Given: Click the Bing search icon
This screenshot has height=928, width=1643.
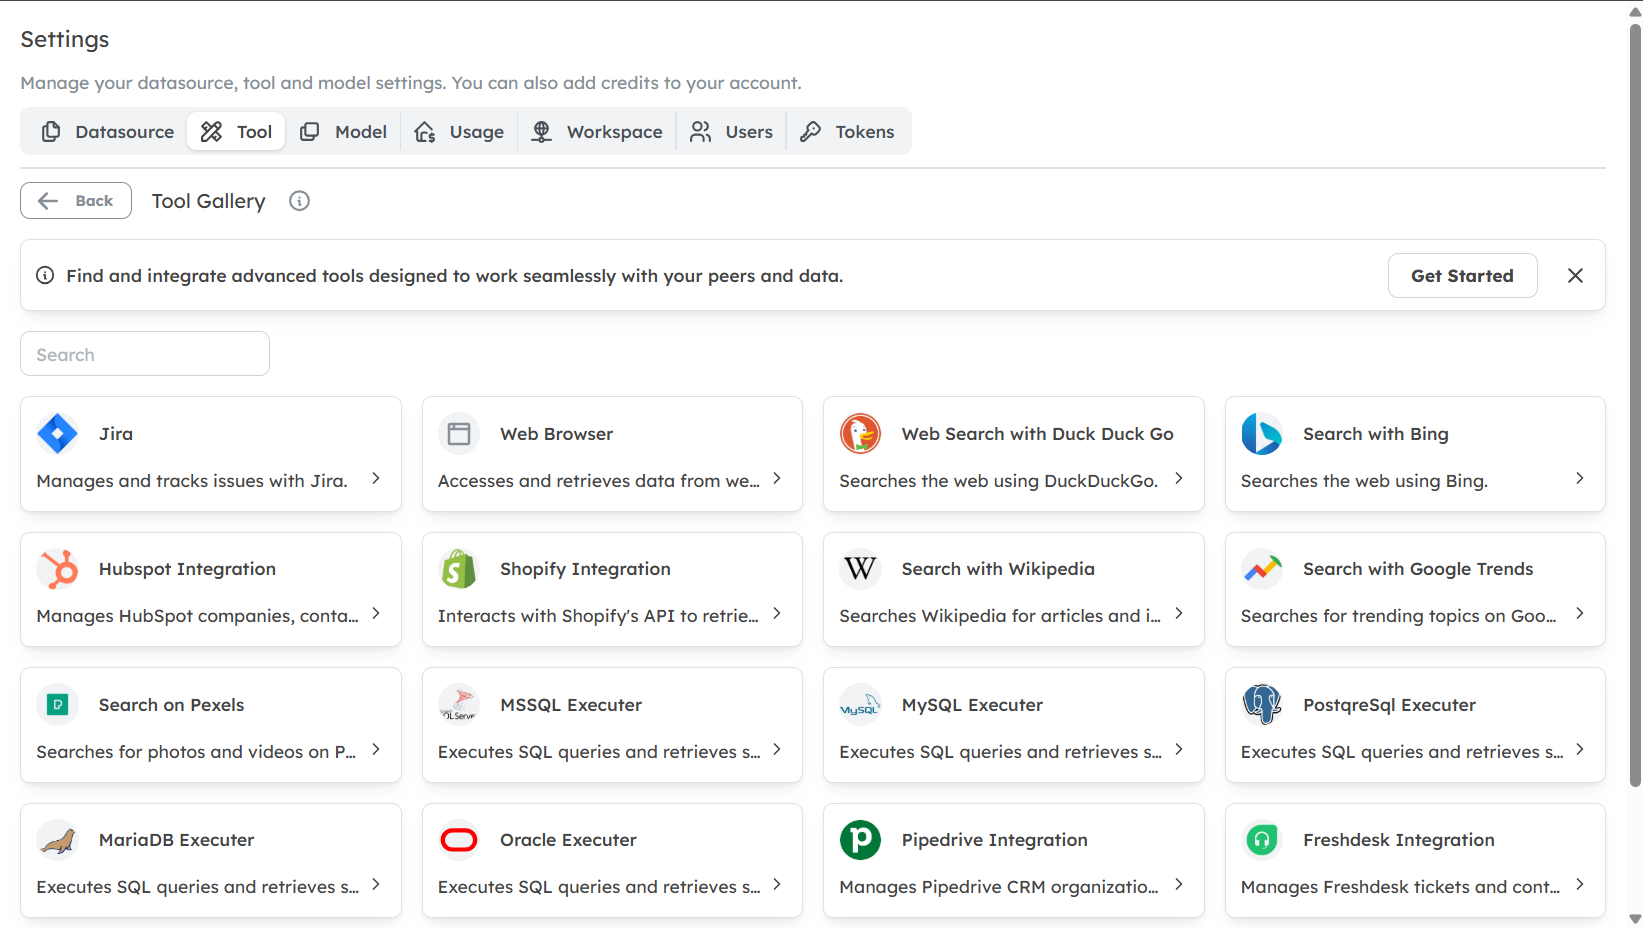Looking at the screenshot, I should pyautogui.click(x=1262, y=433).
